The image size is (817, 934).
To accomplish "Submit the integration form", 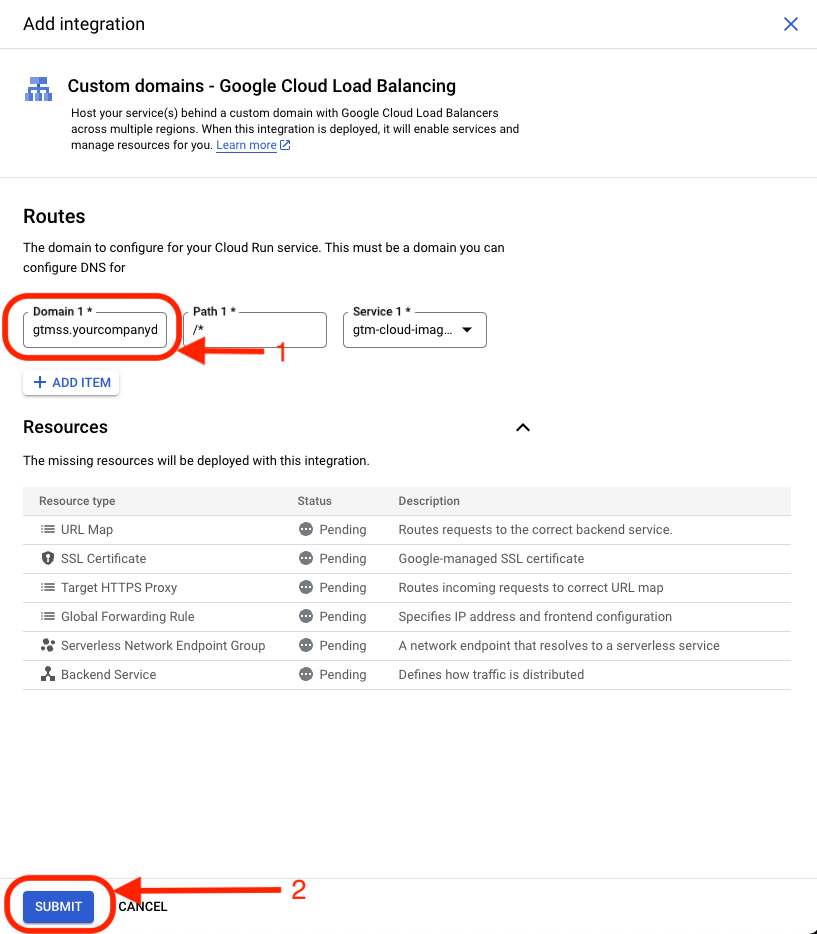I will coord(59,907).
